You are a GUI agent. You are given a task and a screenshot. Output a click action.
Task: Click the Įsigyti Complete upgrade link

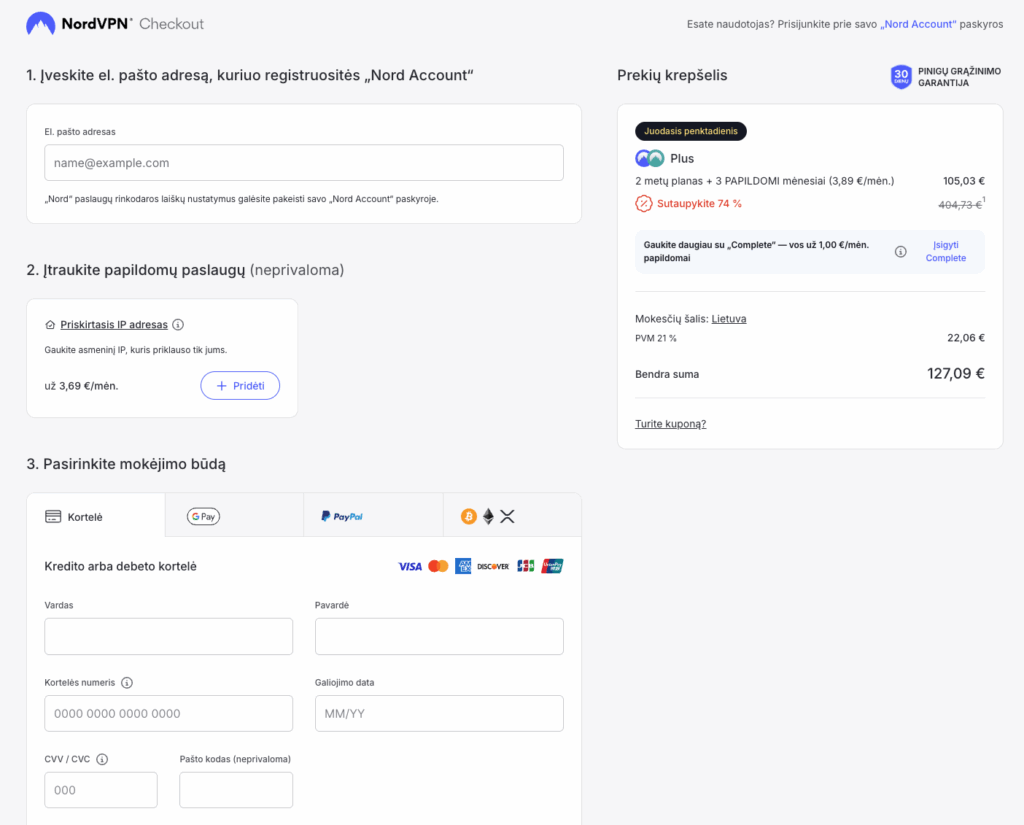click(945, 251)
